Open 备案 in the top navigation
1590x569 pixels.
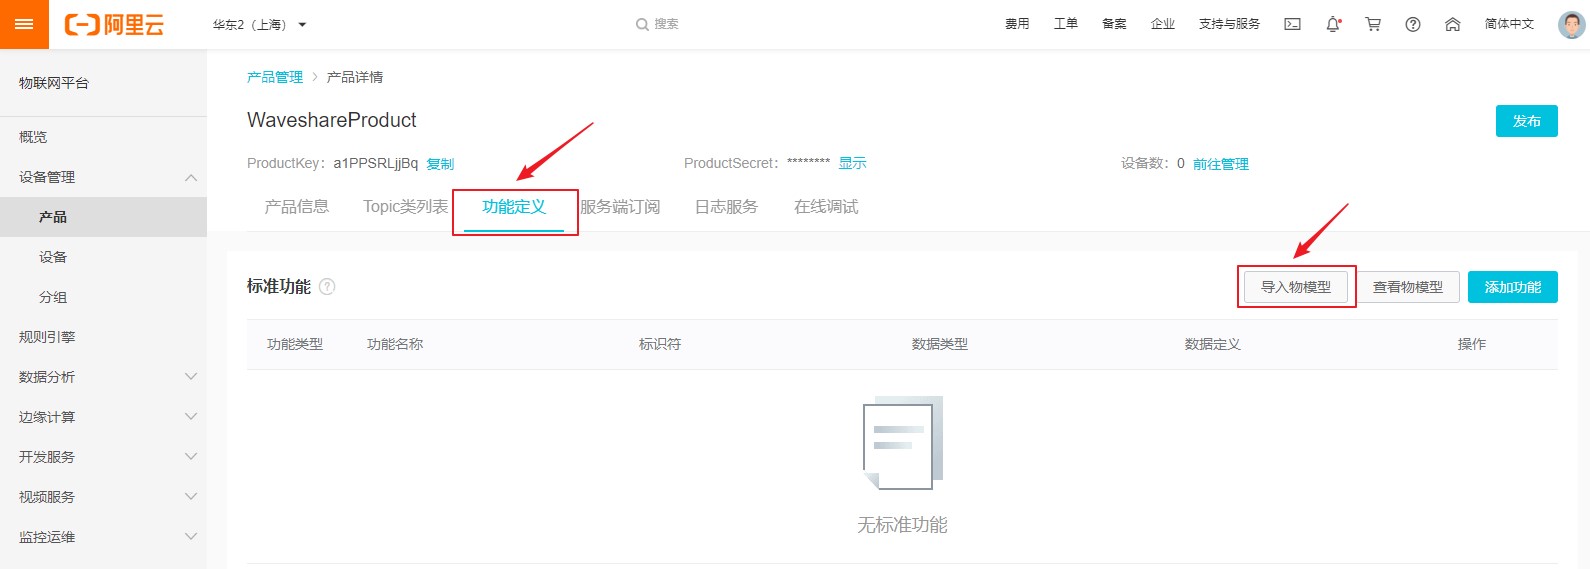(x=1114, y=24)
